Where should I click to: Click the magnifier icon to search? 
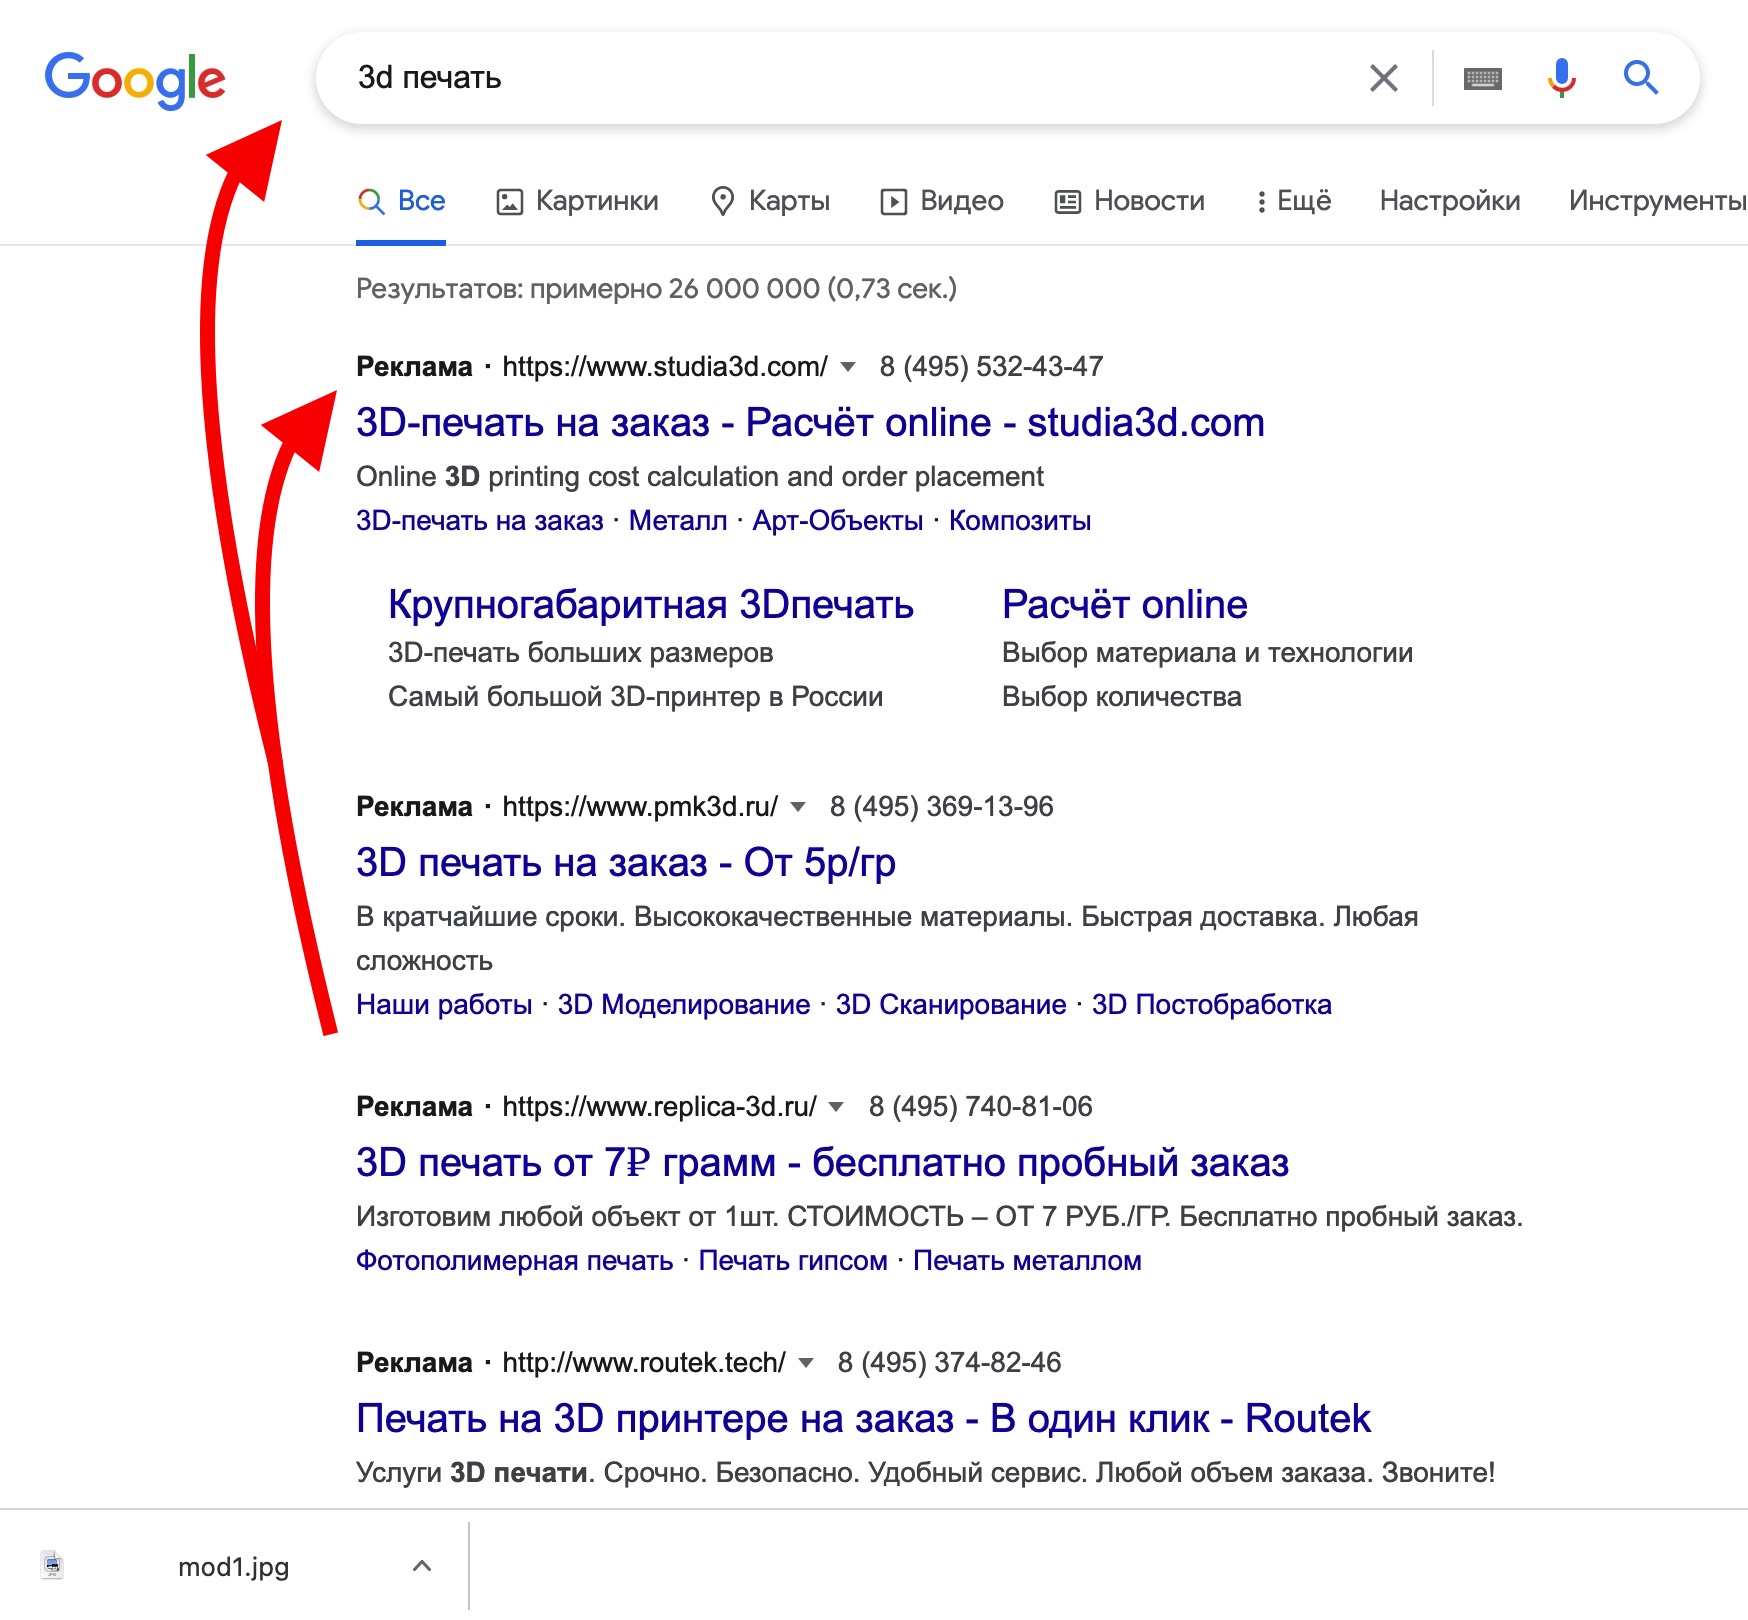point(1640,77)
